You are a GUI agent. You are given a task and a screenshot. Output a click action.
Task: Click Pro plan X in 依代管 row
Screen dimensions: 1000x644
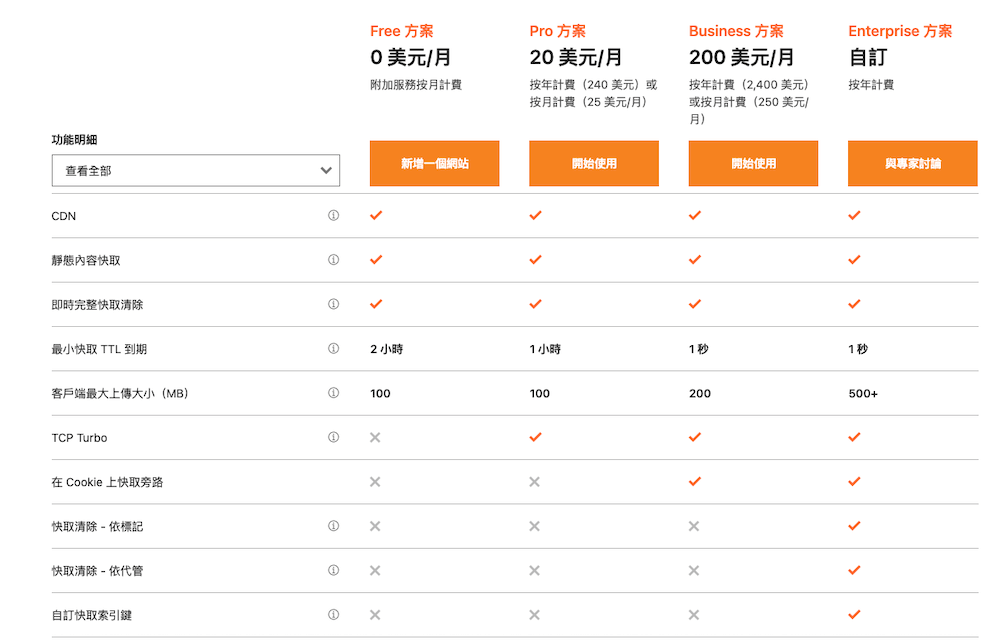[x=534, y=570]
